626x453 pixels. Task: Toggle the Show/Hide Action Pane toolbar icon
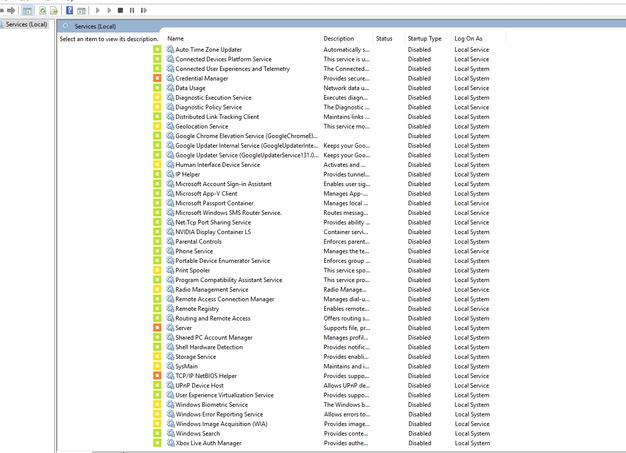[81, 10]
